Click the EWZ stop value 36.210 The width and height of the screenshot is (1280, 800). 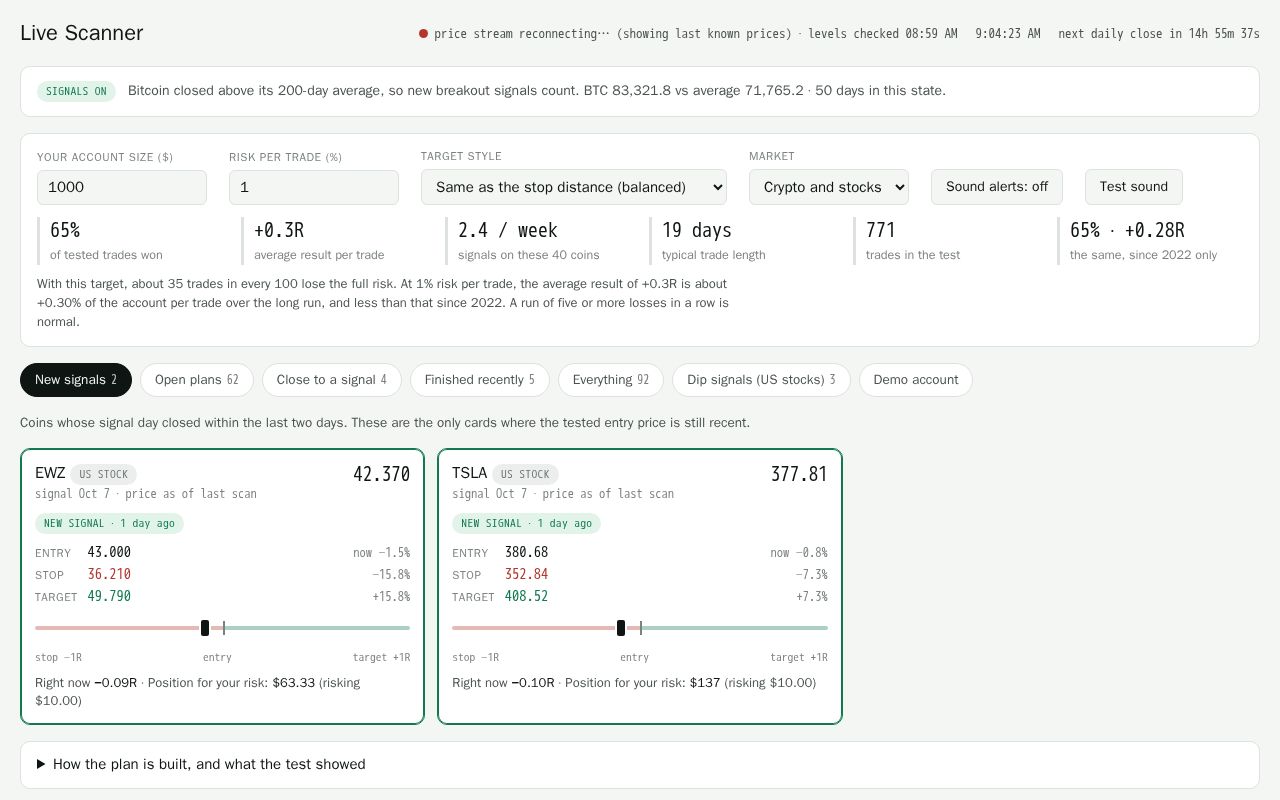point(109,574)
